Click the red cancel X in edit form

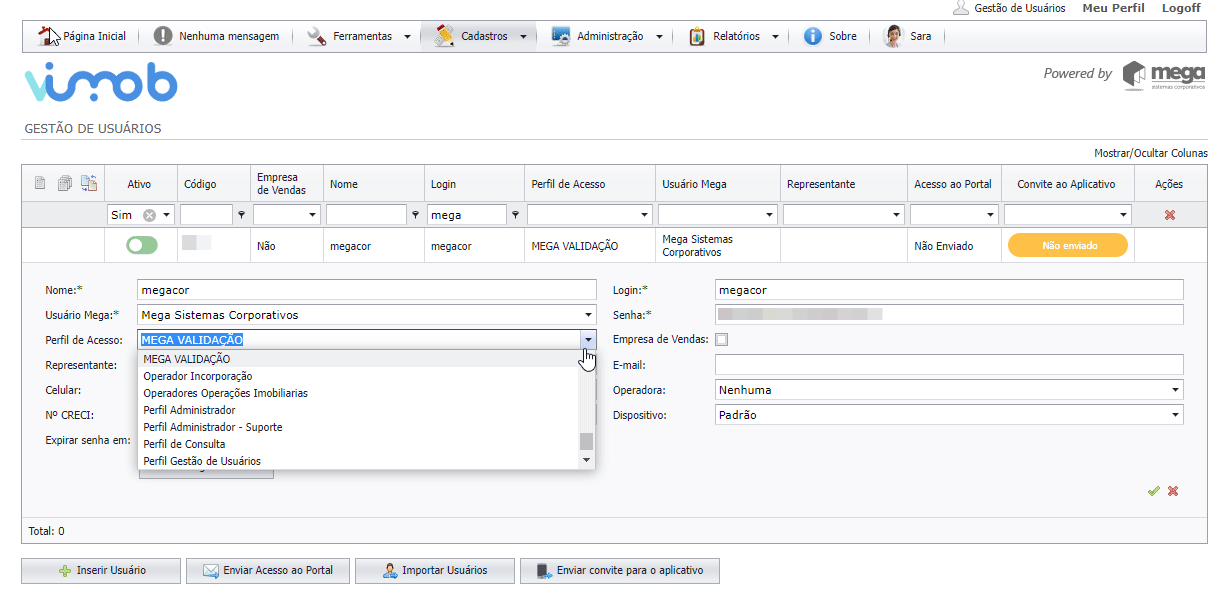pos(1173,491)
